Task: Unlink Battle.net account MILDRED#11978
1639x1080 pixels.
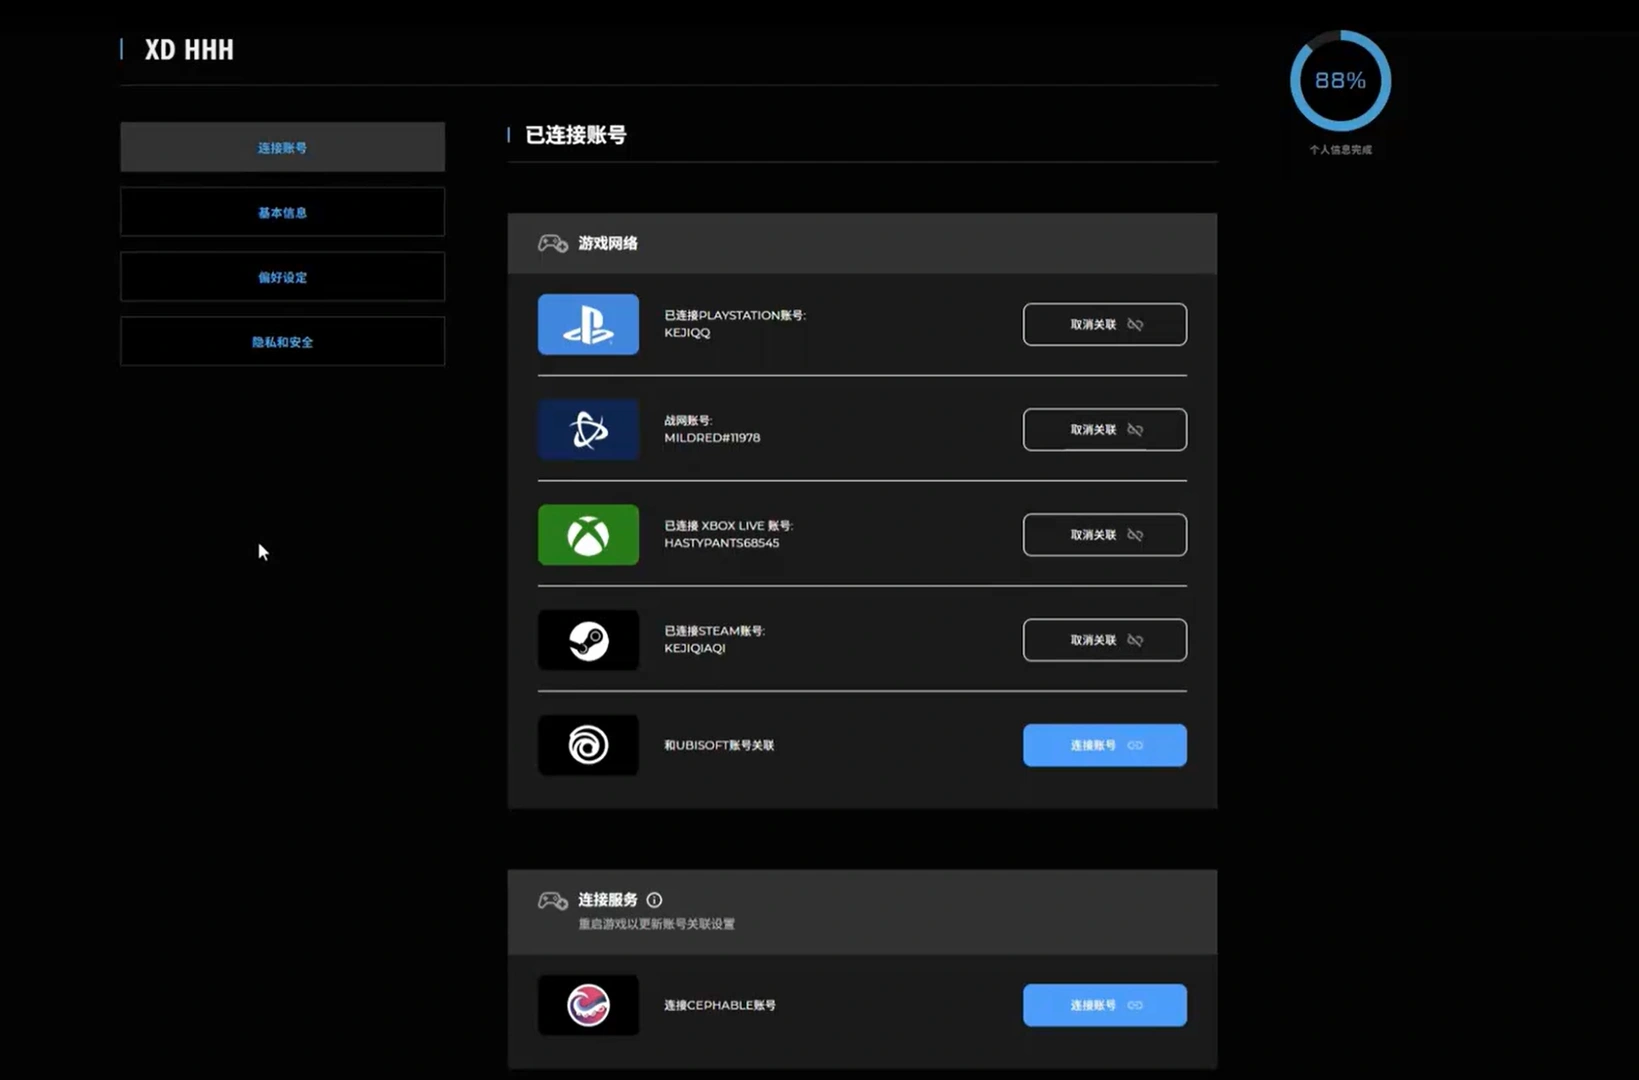Action: coord(1105,430)
